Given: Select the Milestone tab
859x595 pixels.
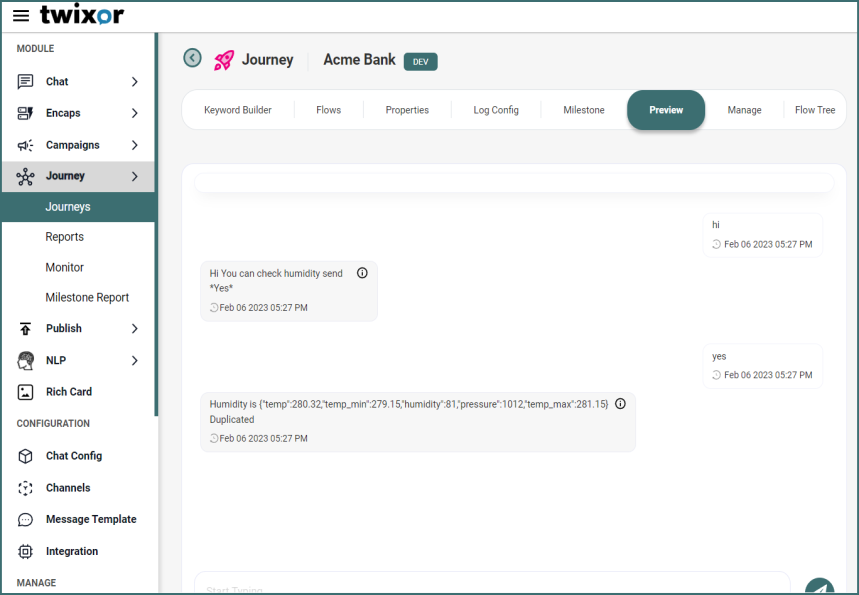Looking at the screenshot, I should click(584, 110).
